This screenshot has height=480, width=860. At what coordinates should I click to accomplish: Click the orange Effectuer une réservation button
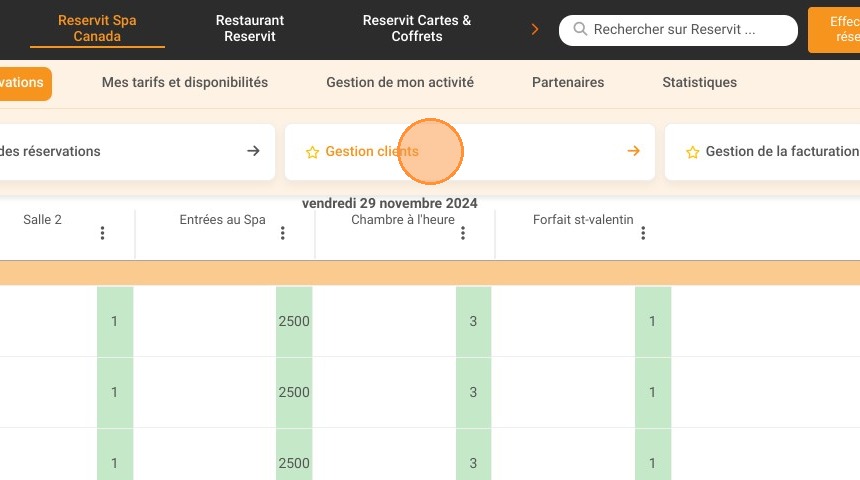(834, 30)
